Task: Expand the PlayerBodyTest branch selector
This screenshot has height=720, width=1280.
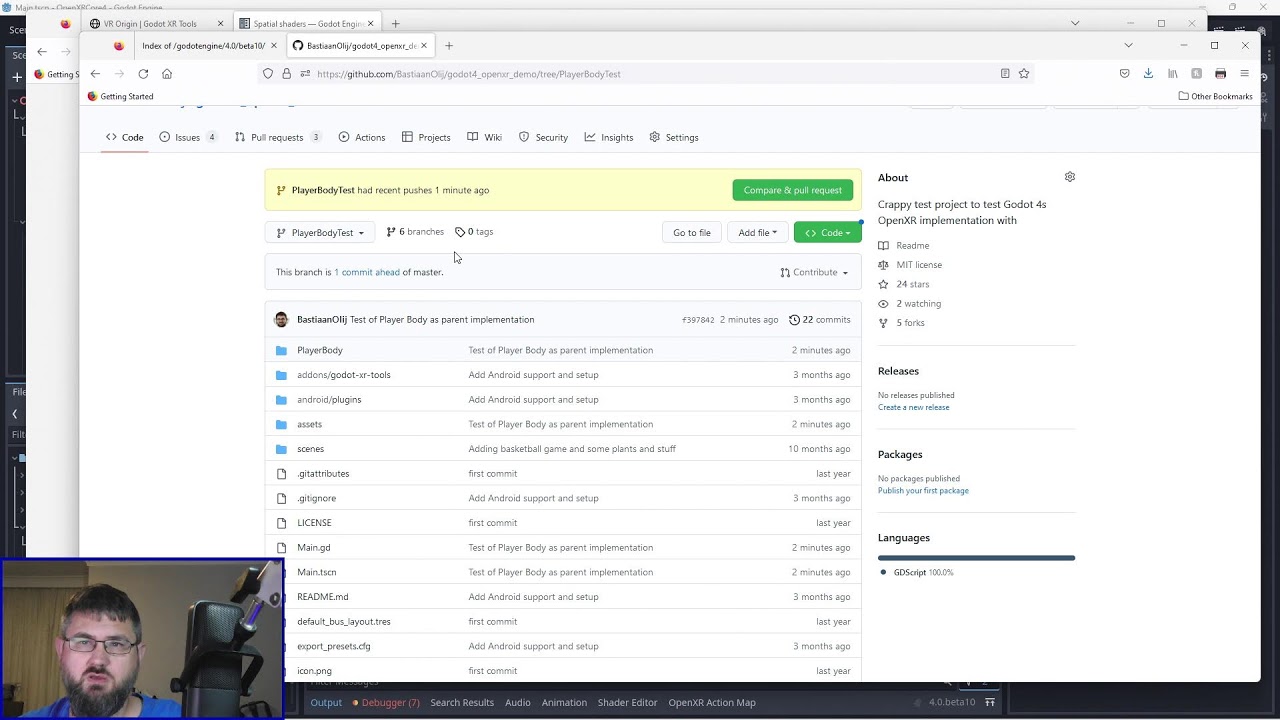Action: (320, 233)
